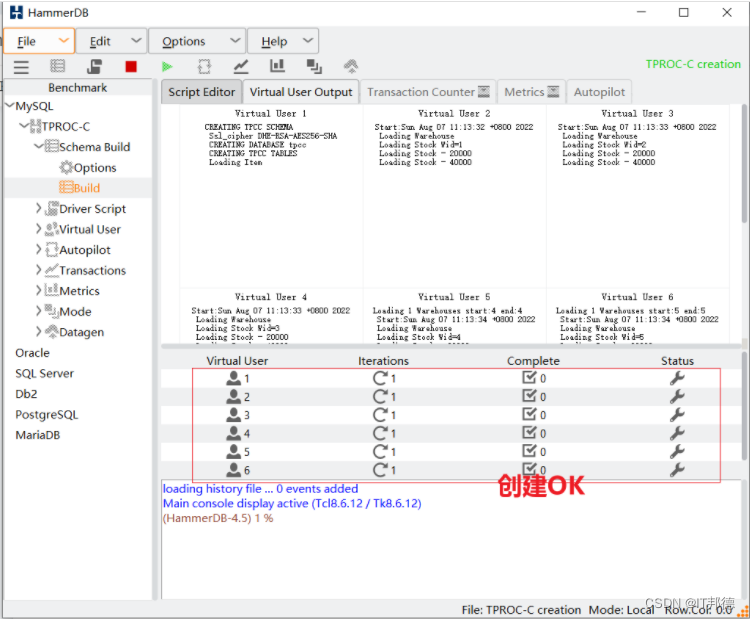The width and height of the screenshot is (750, 619).
Task: Click the Datagen toolbar icon
Action: (x=351, y=66)
